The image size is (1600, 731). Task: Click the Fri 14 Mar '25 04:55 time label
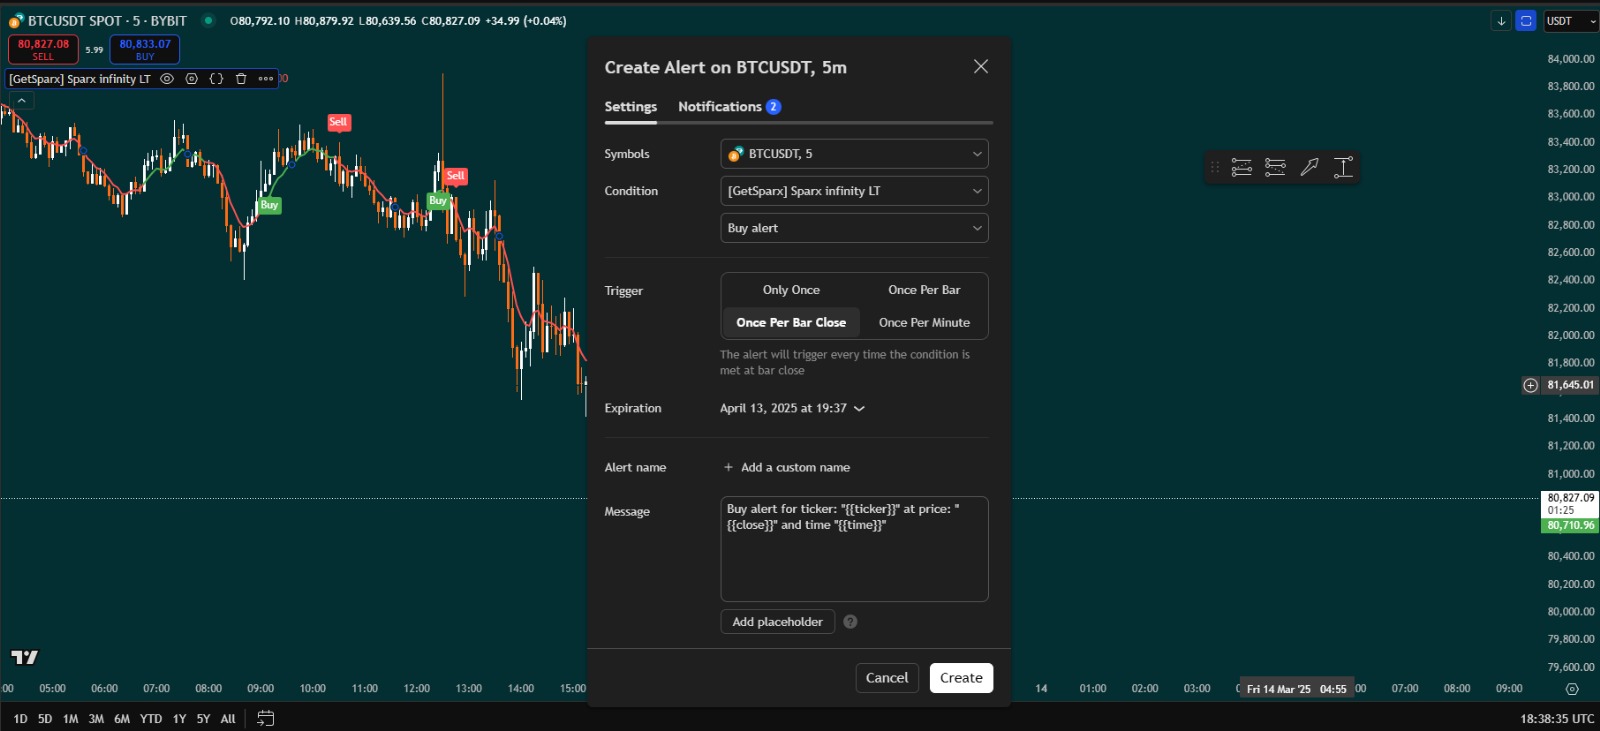pyautogui.click(x=1296, y=689)
